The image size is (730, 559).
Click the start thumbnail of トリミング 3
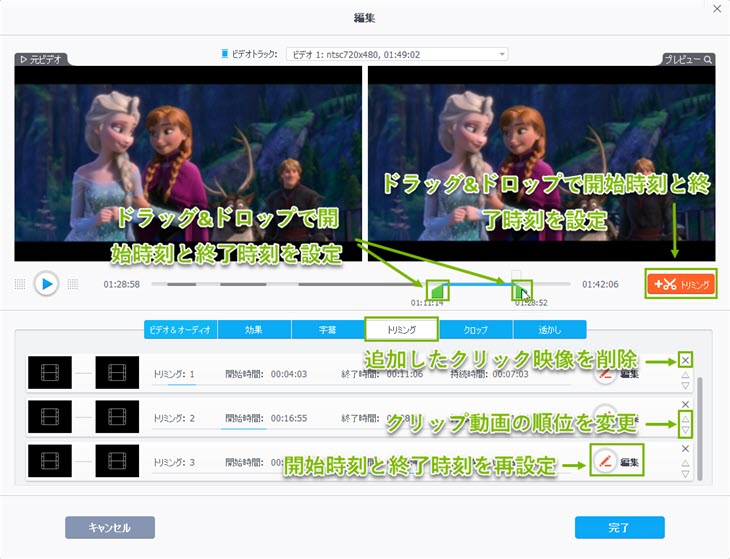pyautogui.click(x=50, y=461)
